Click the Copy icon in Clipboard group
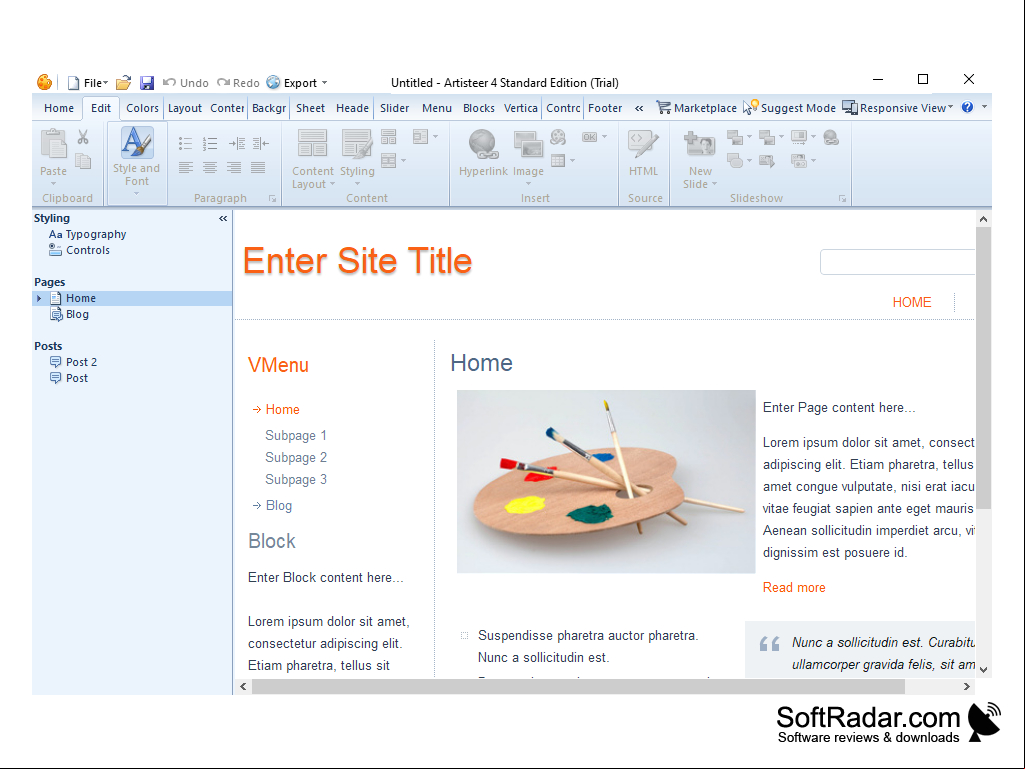 click(x=83, y=161)
